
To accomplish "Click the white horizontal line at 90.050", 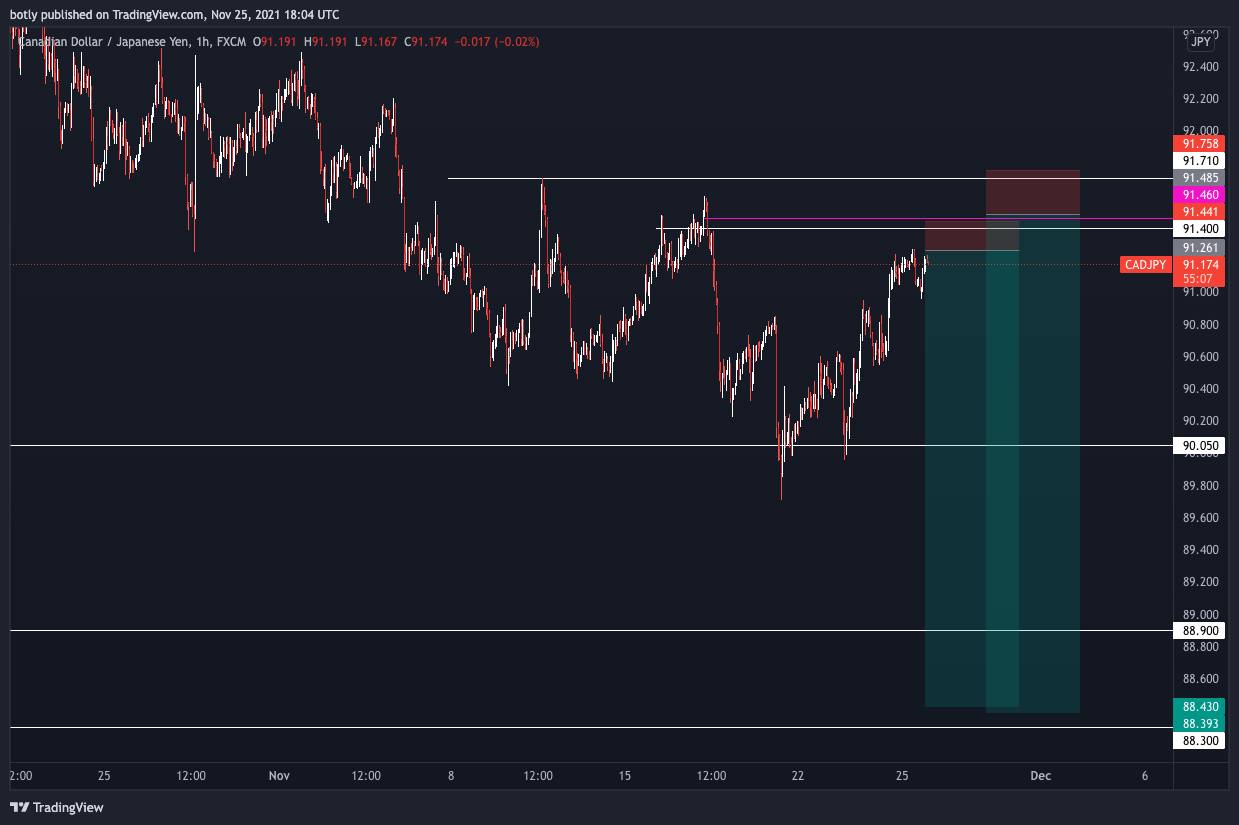I will (590, 445).
